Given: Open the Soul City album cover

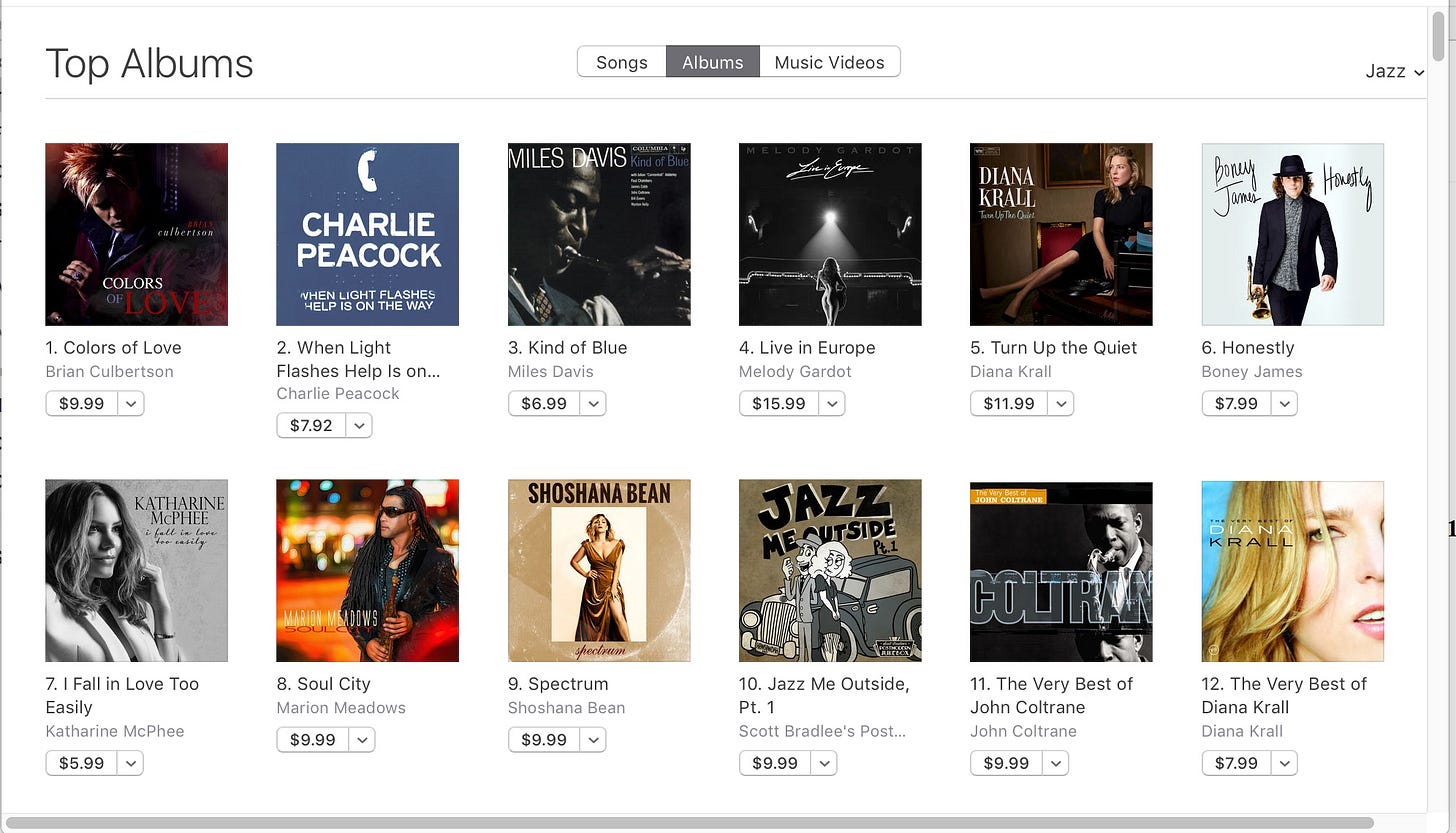Looking at the screenshot, I should click(x=368, y=571).
